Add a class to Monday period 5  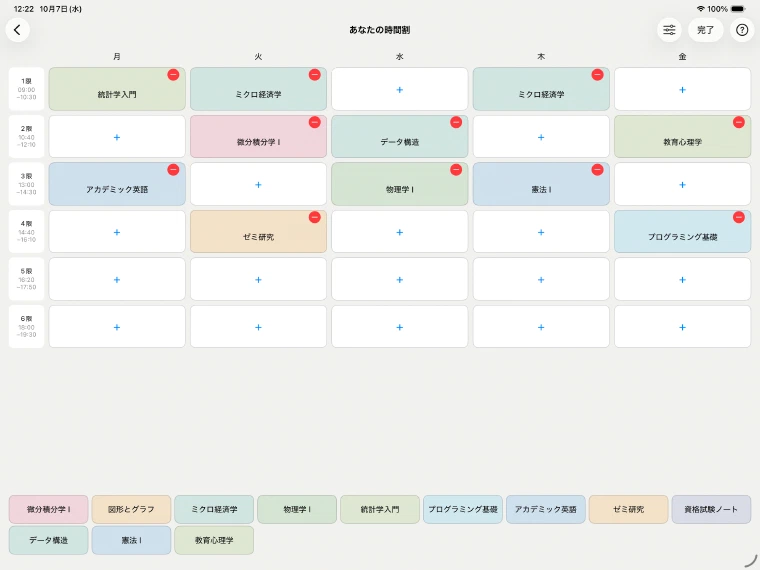click(x=117, y=279)
